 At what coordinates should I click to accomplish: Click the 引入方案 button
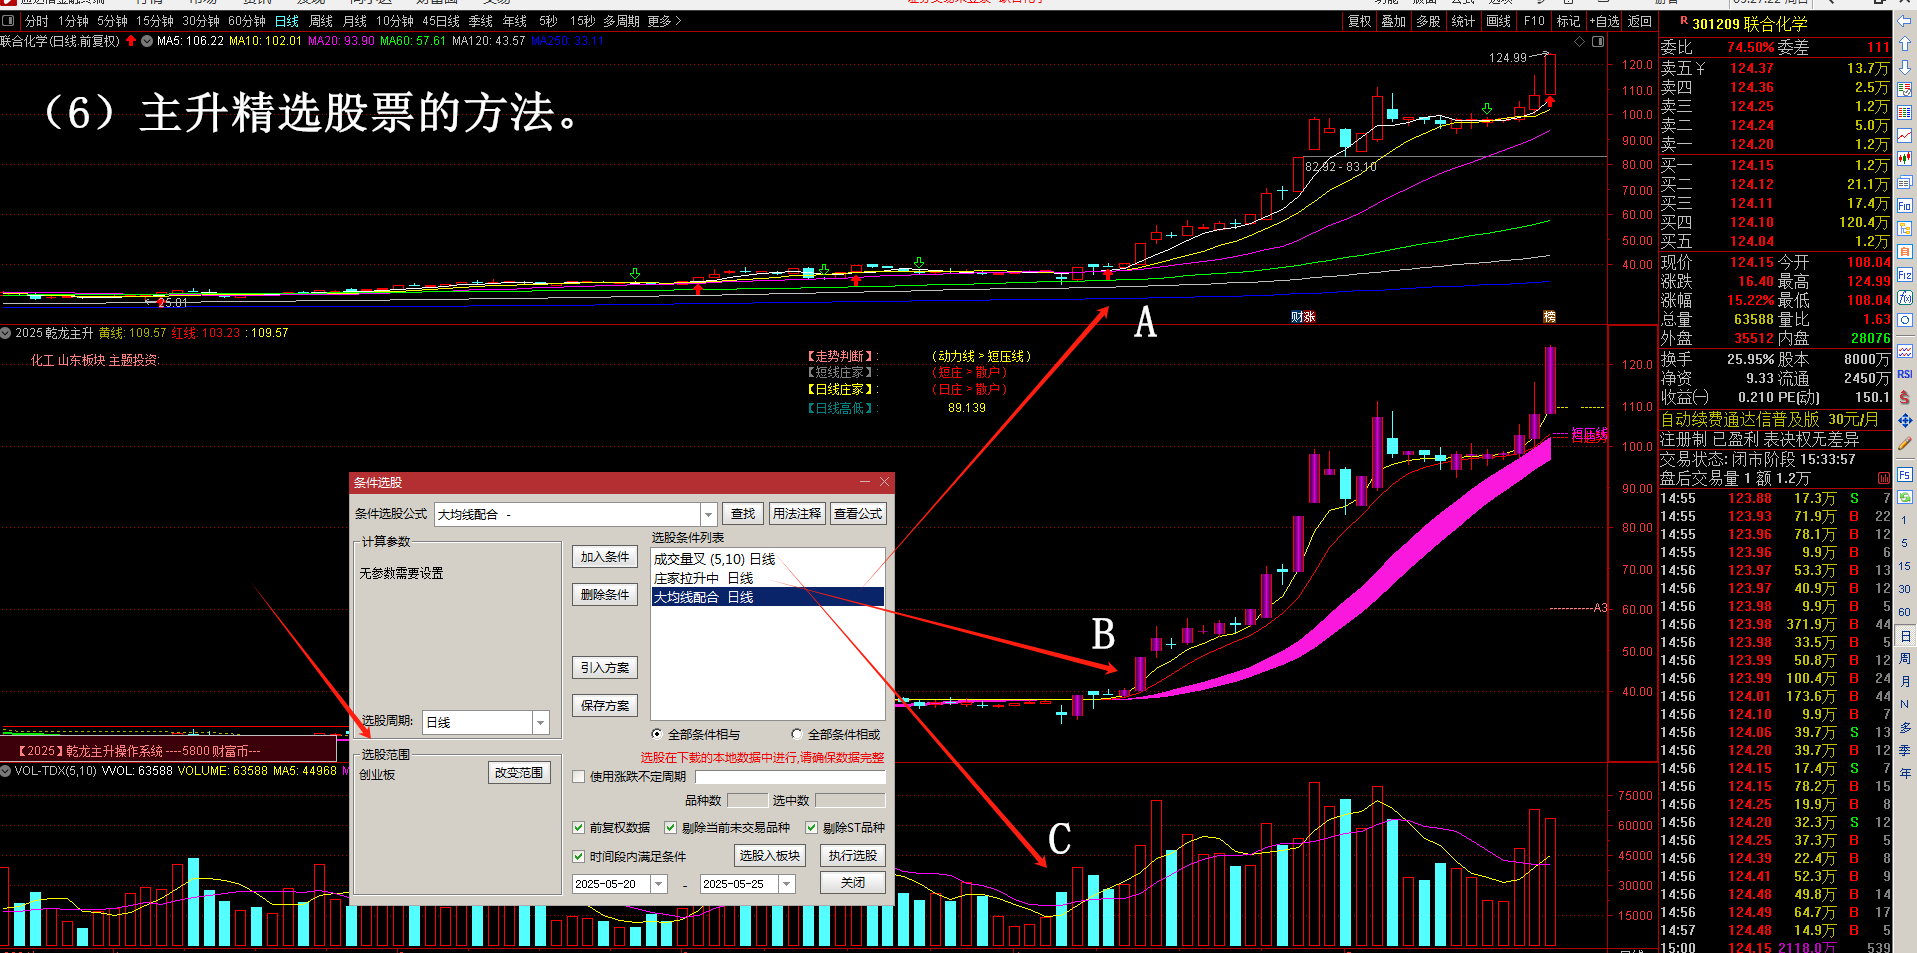tap(605, 667)
